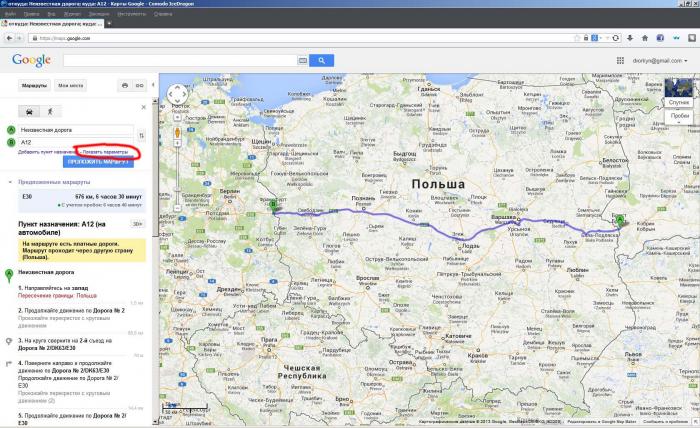Toggle the Пробки traffic layer
700x428 pixels.
[x=679, y=117]
